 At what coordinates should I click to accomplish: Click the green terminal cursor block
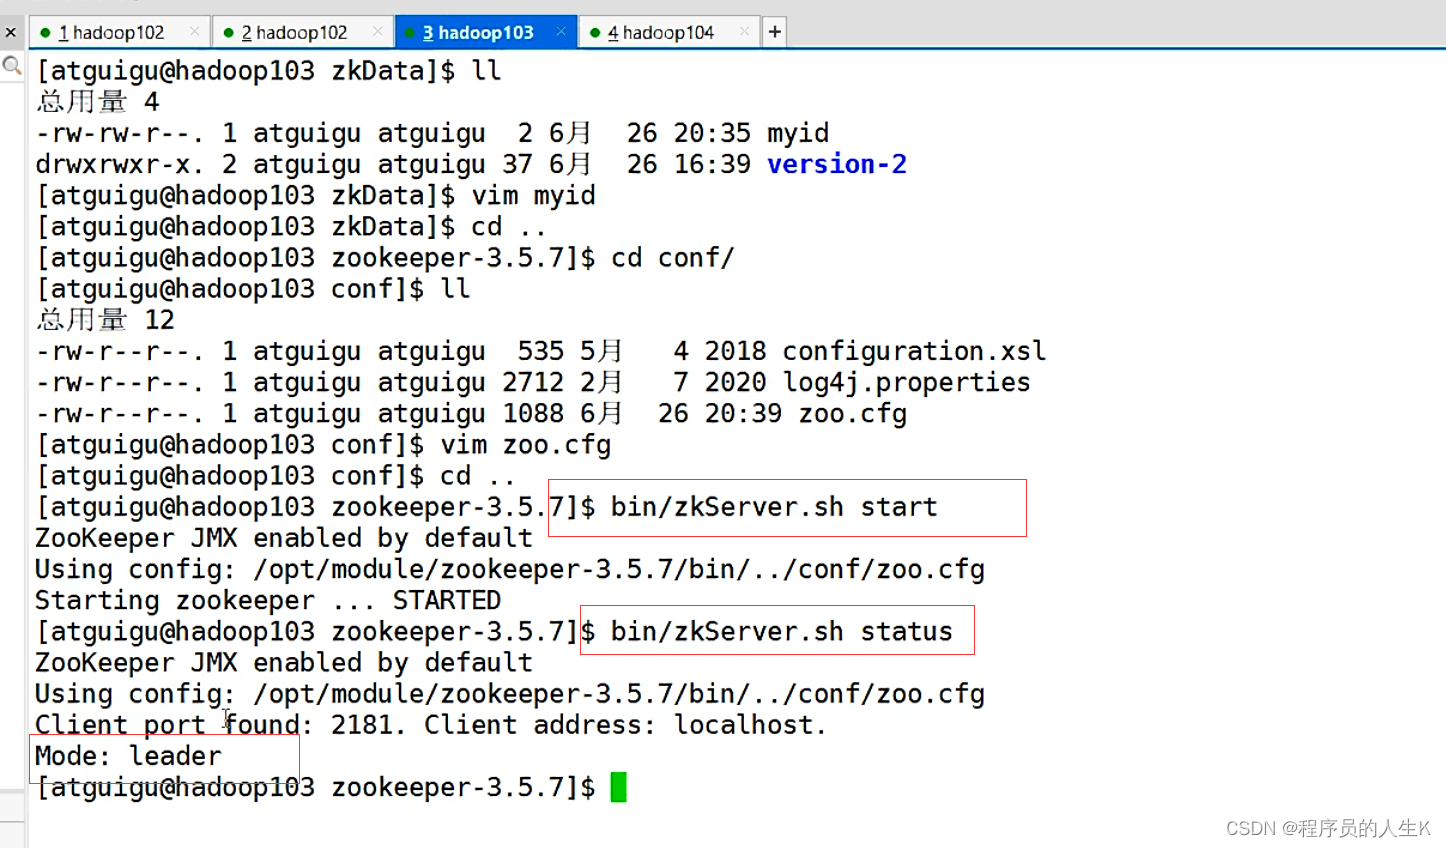619,787
